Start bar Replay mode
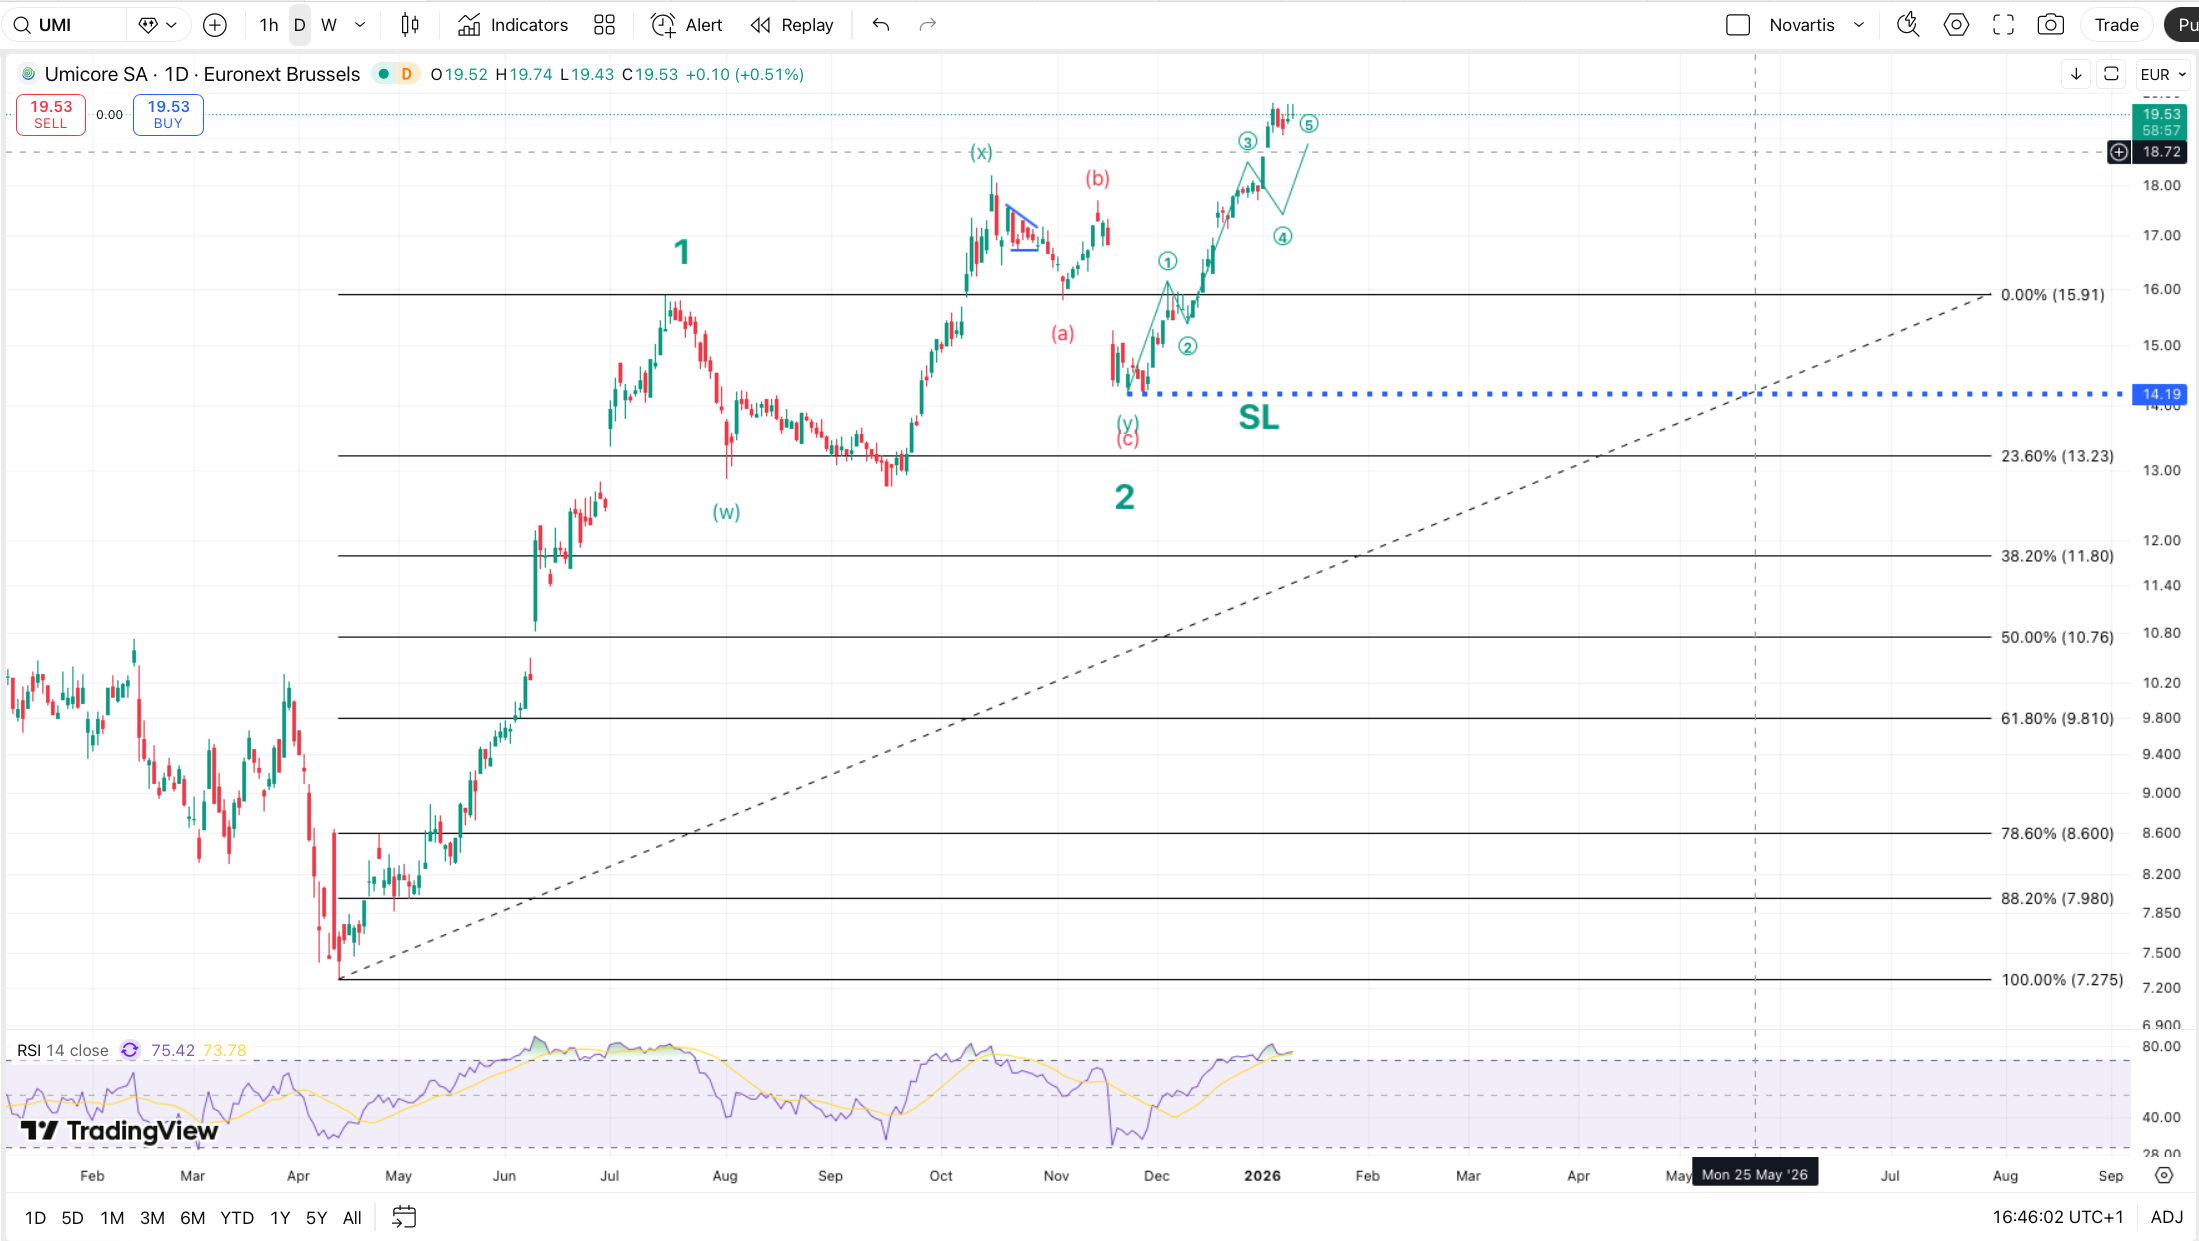Screen dimensions: 2199x1241 (x=792, y=25)
